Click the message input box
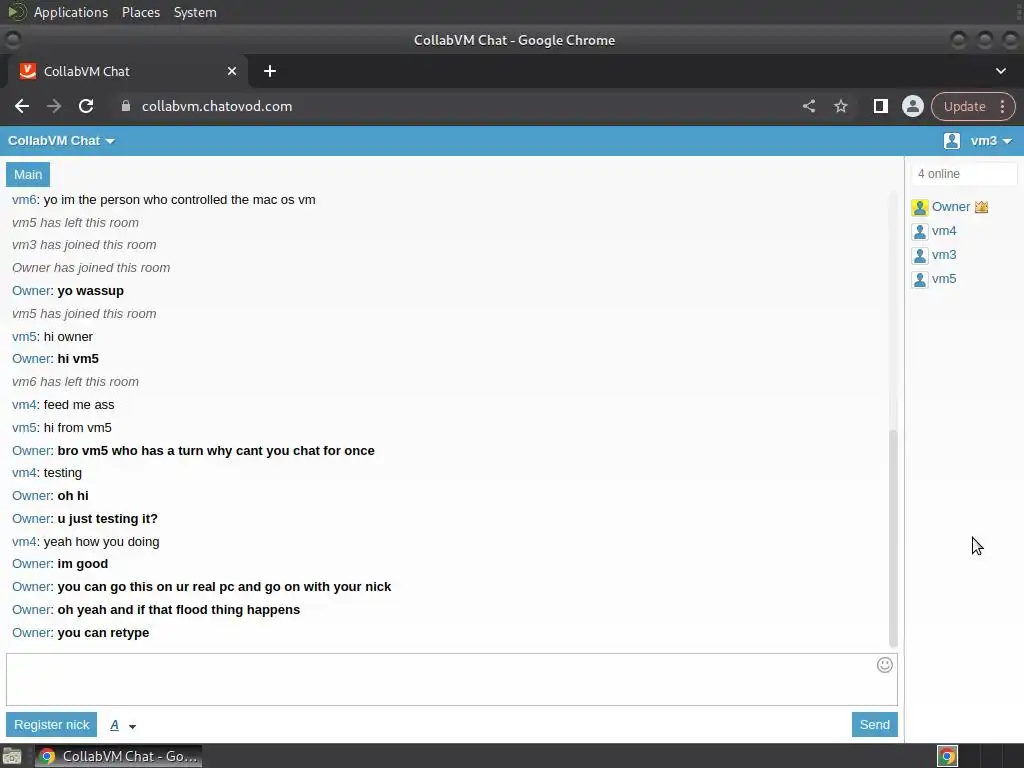 (452, 679)
